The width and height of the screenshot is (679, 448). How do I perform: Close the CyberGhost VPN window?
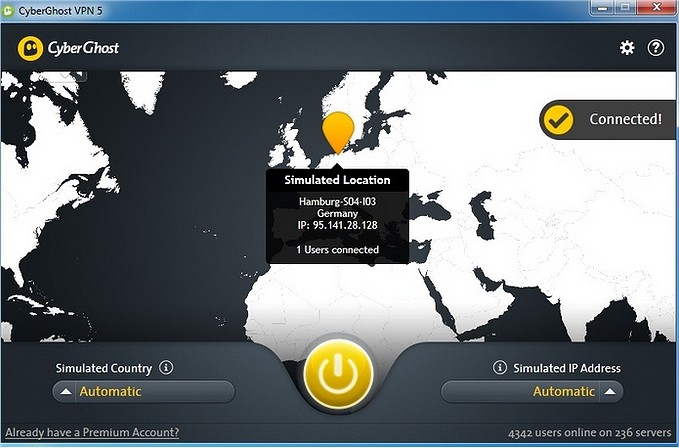point(656,7)
